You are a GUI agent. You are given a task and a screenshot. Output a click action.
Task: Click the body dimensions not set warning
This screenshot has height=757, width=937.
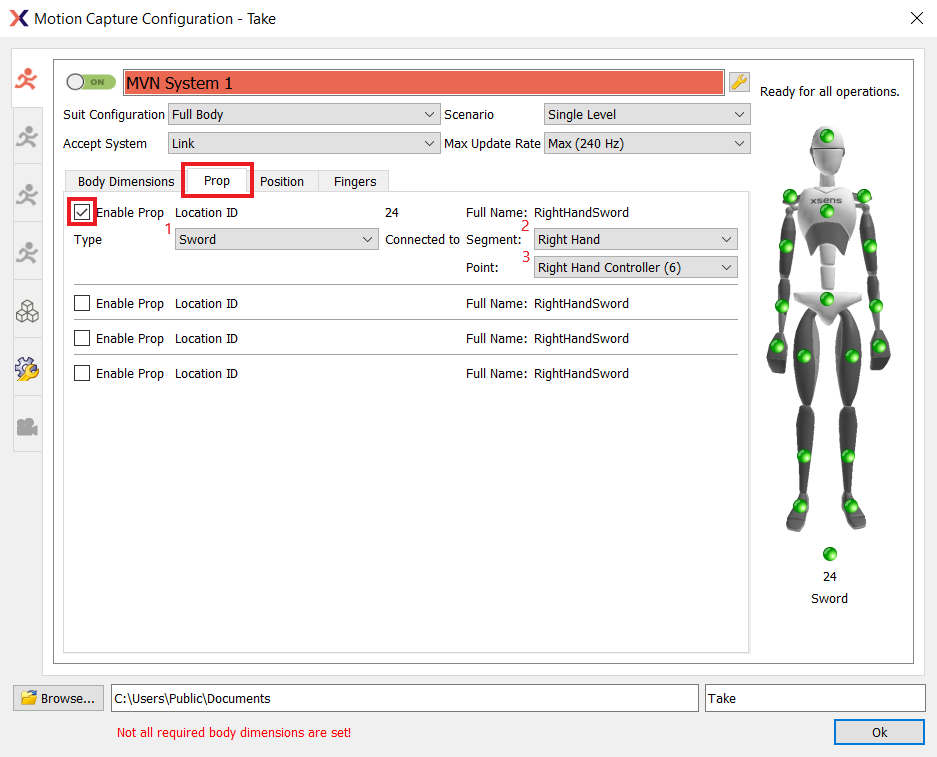pos(234,733)
